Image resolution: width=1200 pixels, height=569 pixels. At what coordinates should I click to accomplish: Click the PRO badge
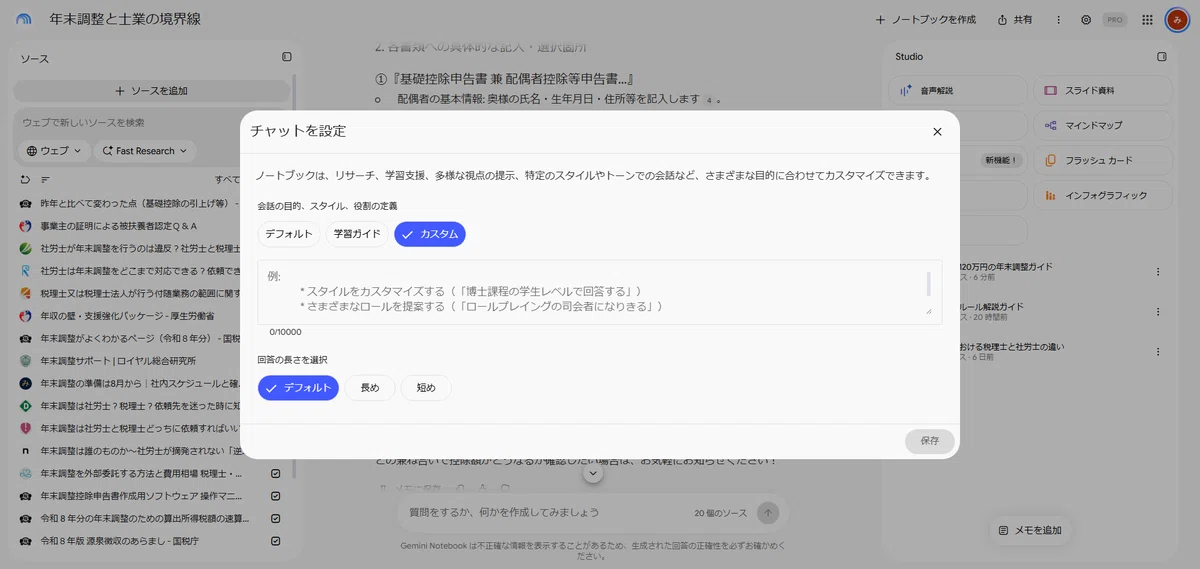pos(1115,20)
